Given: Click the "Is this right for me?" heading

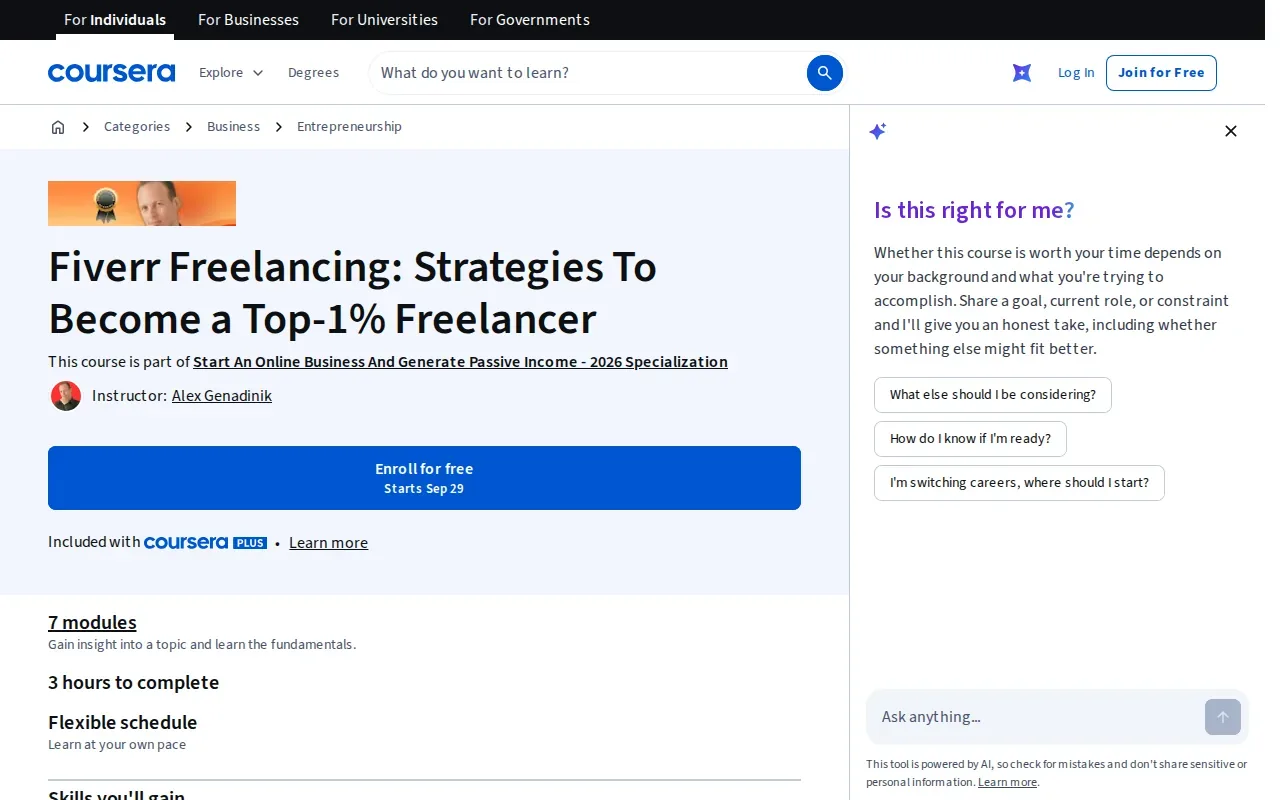Looking at the screenshot, I should (x=974, y=210).
